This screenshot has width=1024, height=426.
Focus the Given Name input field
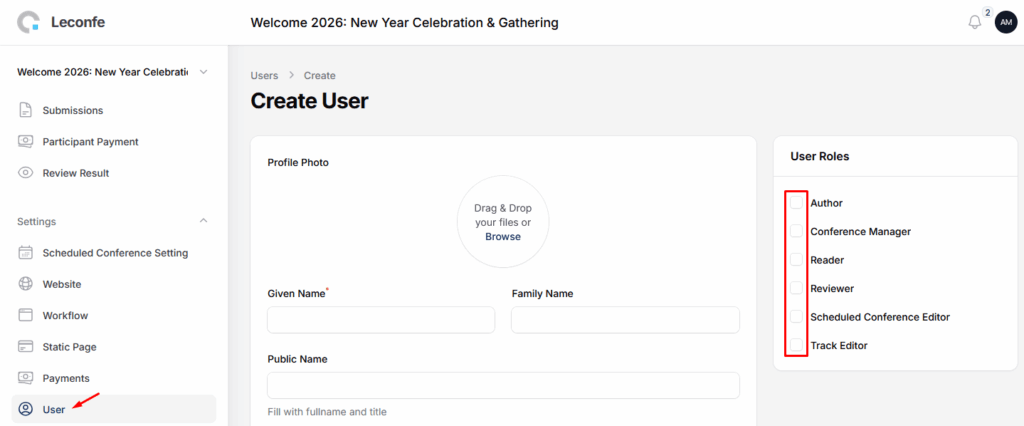point(381,320)
